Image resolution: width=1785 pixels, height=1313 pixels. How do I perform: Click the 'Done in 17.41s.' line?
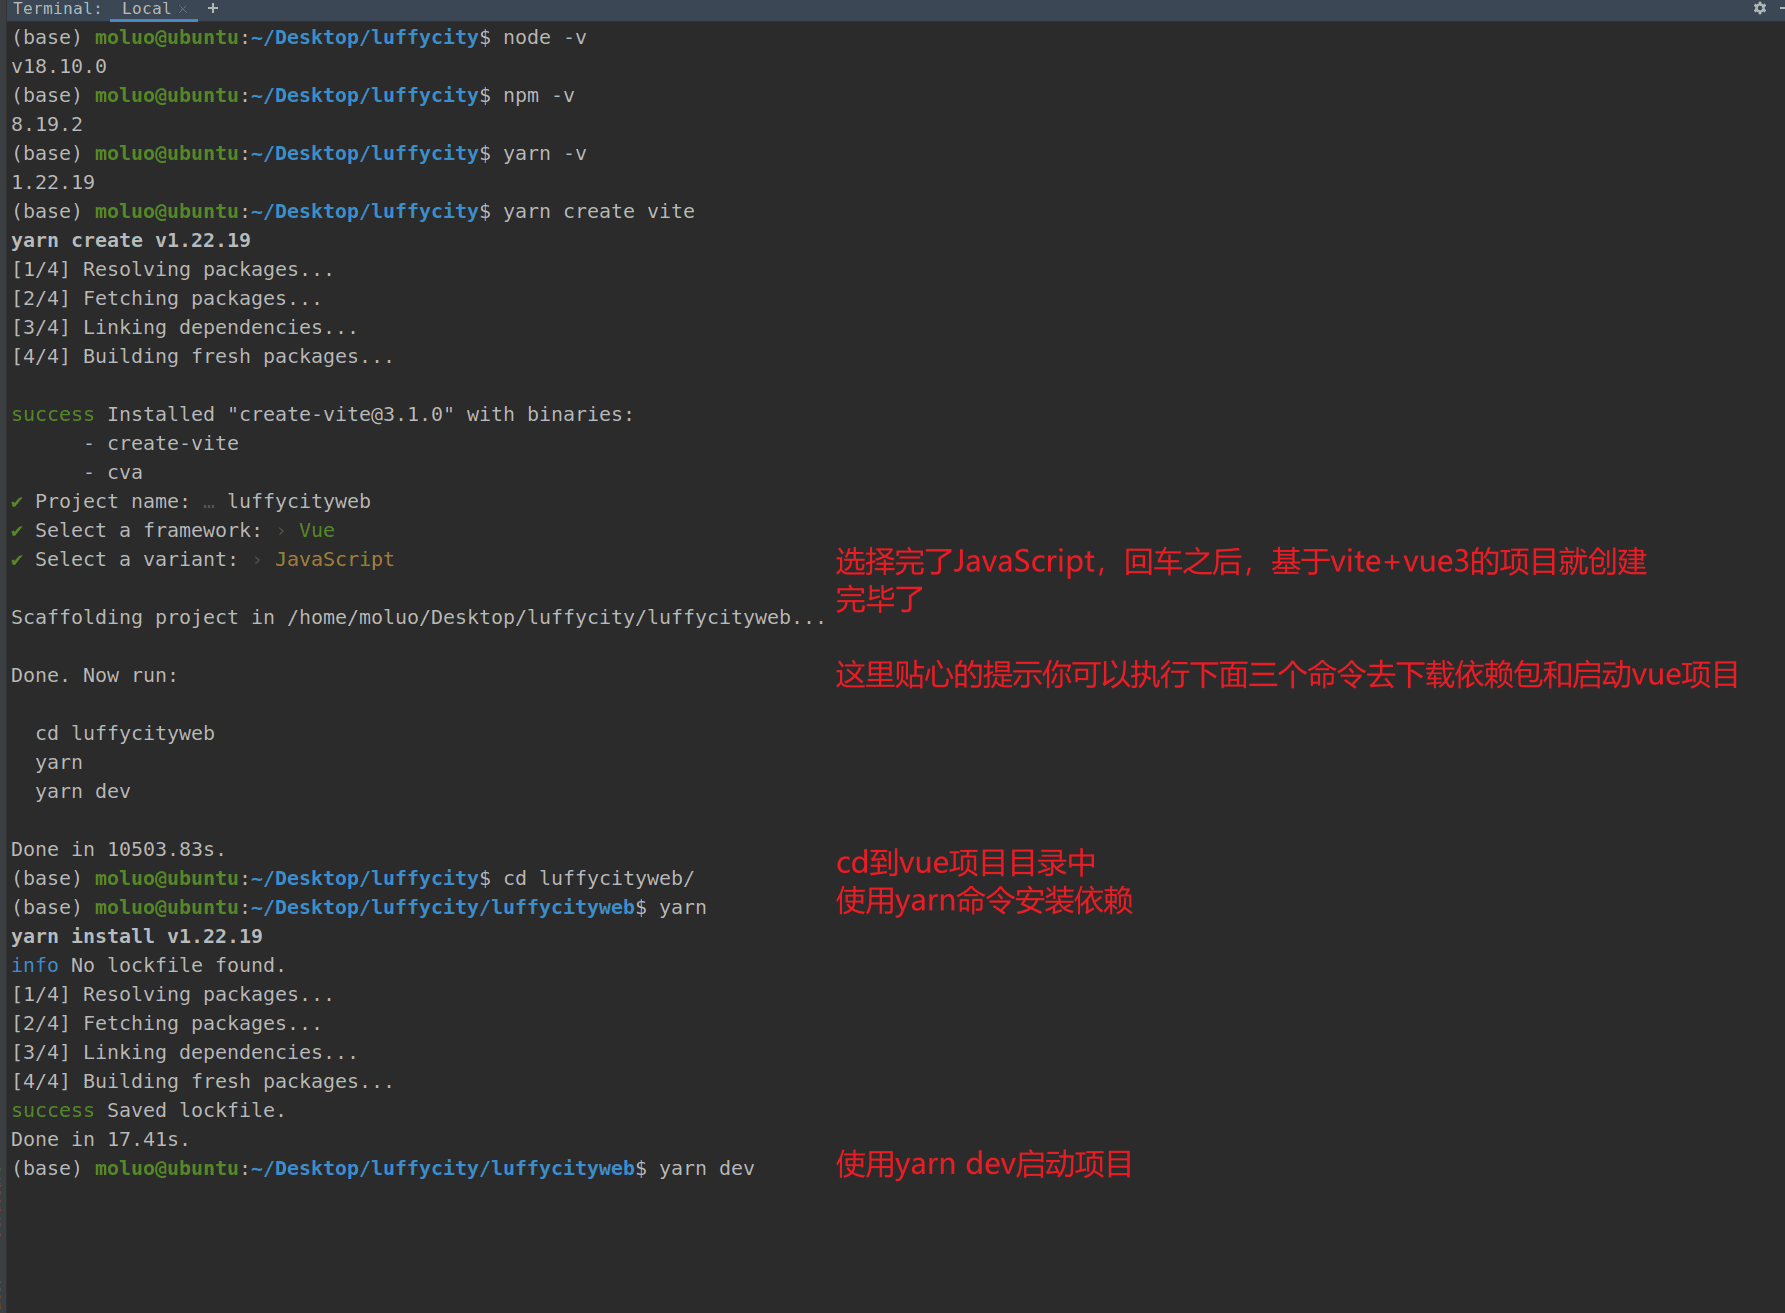(100, 1139)
